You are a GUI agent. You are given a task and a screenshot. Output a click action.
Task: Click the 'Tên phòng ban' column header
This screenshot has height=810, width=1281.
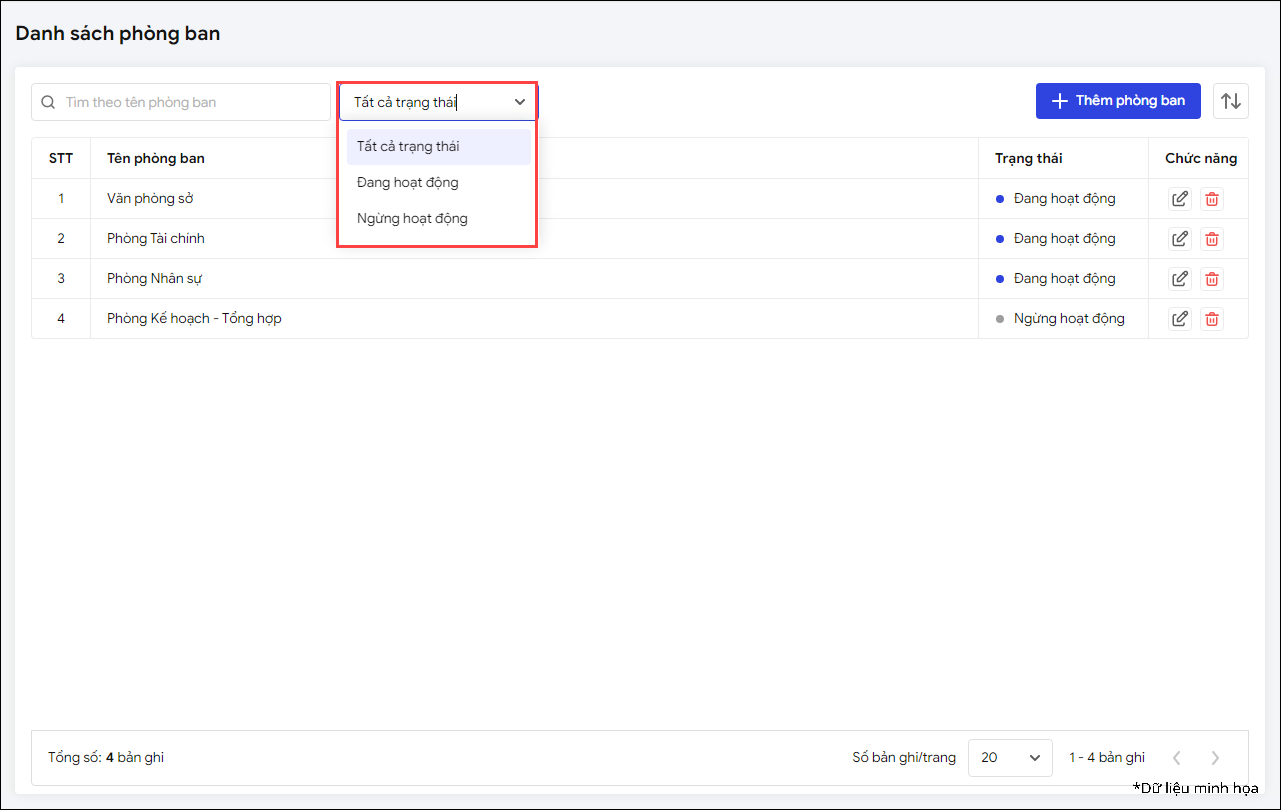point(156,159)
